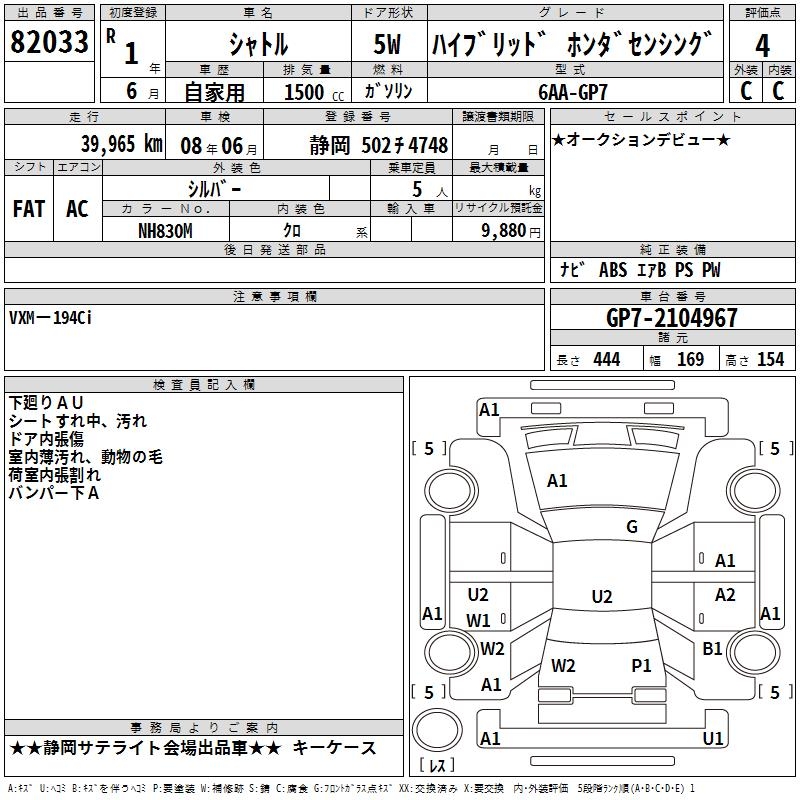This screenshot has width=800, height=800.
Task: Click the spare tire circle in the diagram
Action: click(437, 731)
